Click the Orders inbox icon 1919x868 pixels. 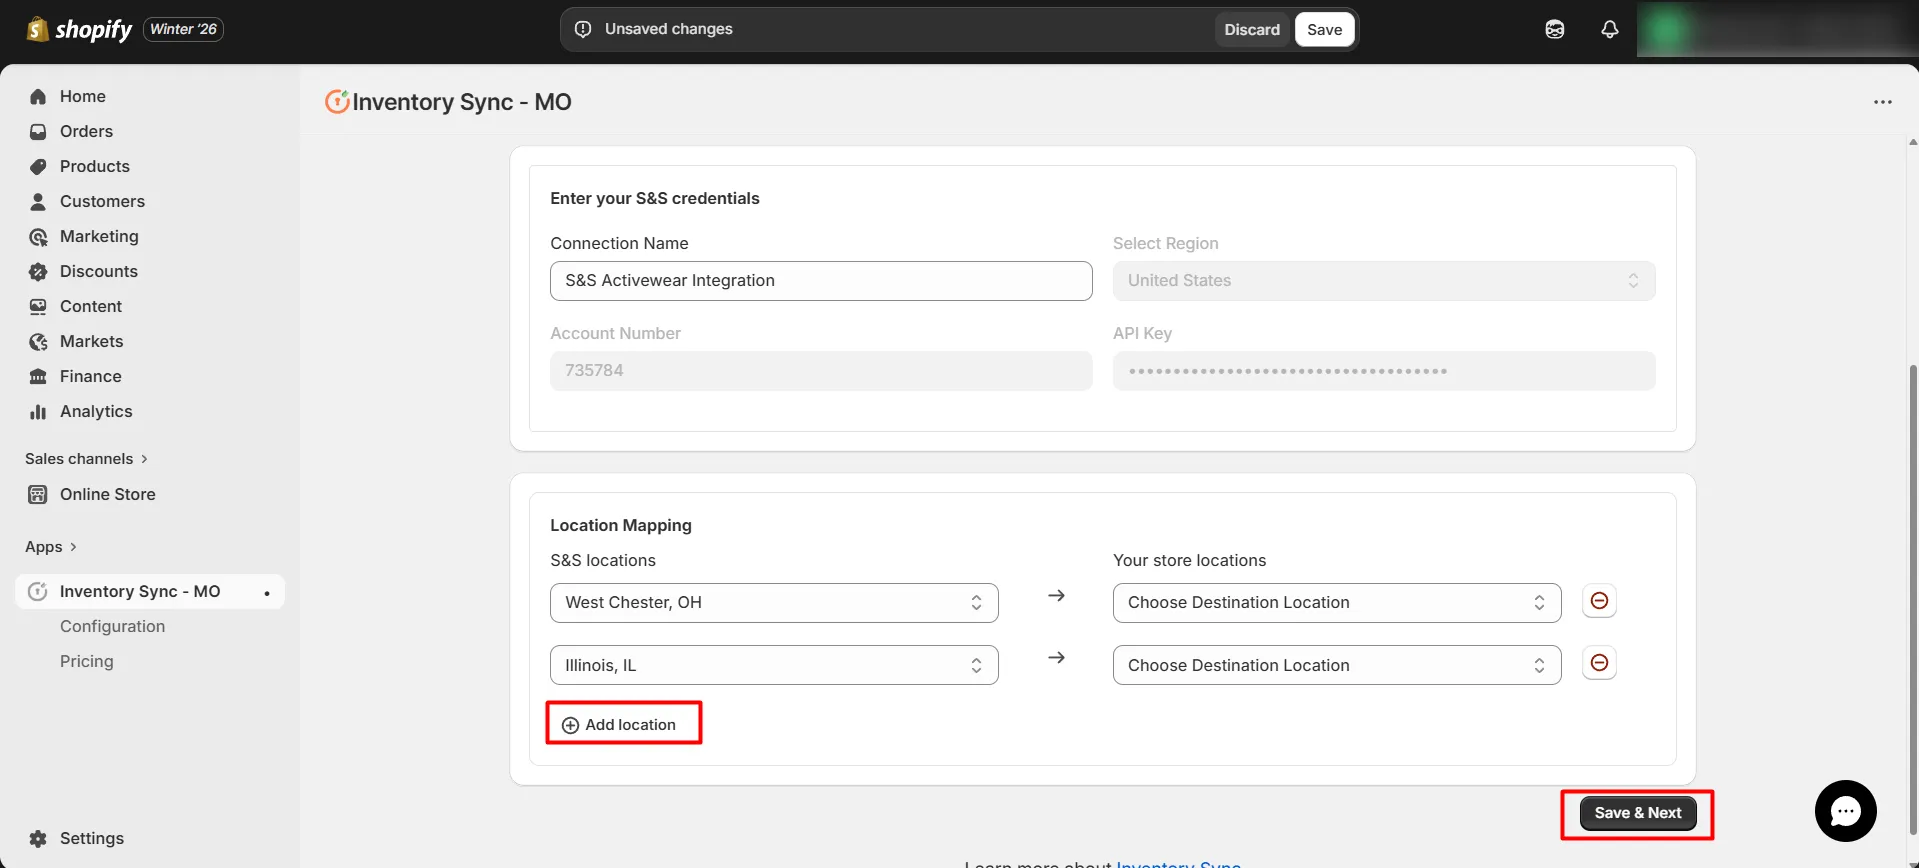pos(38,131)
